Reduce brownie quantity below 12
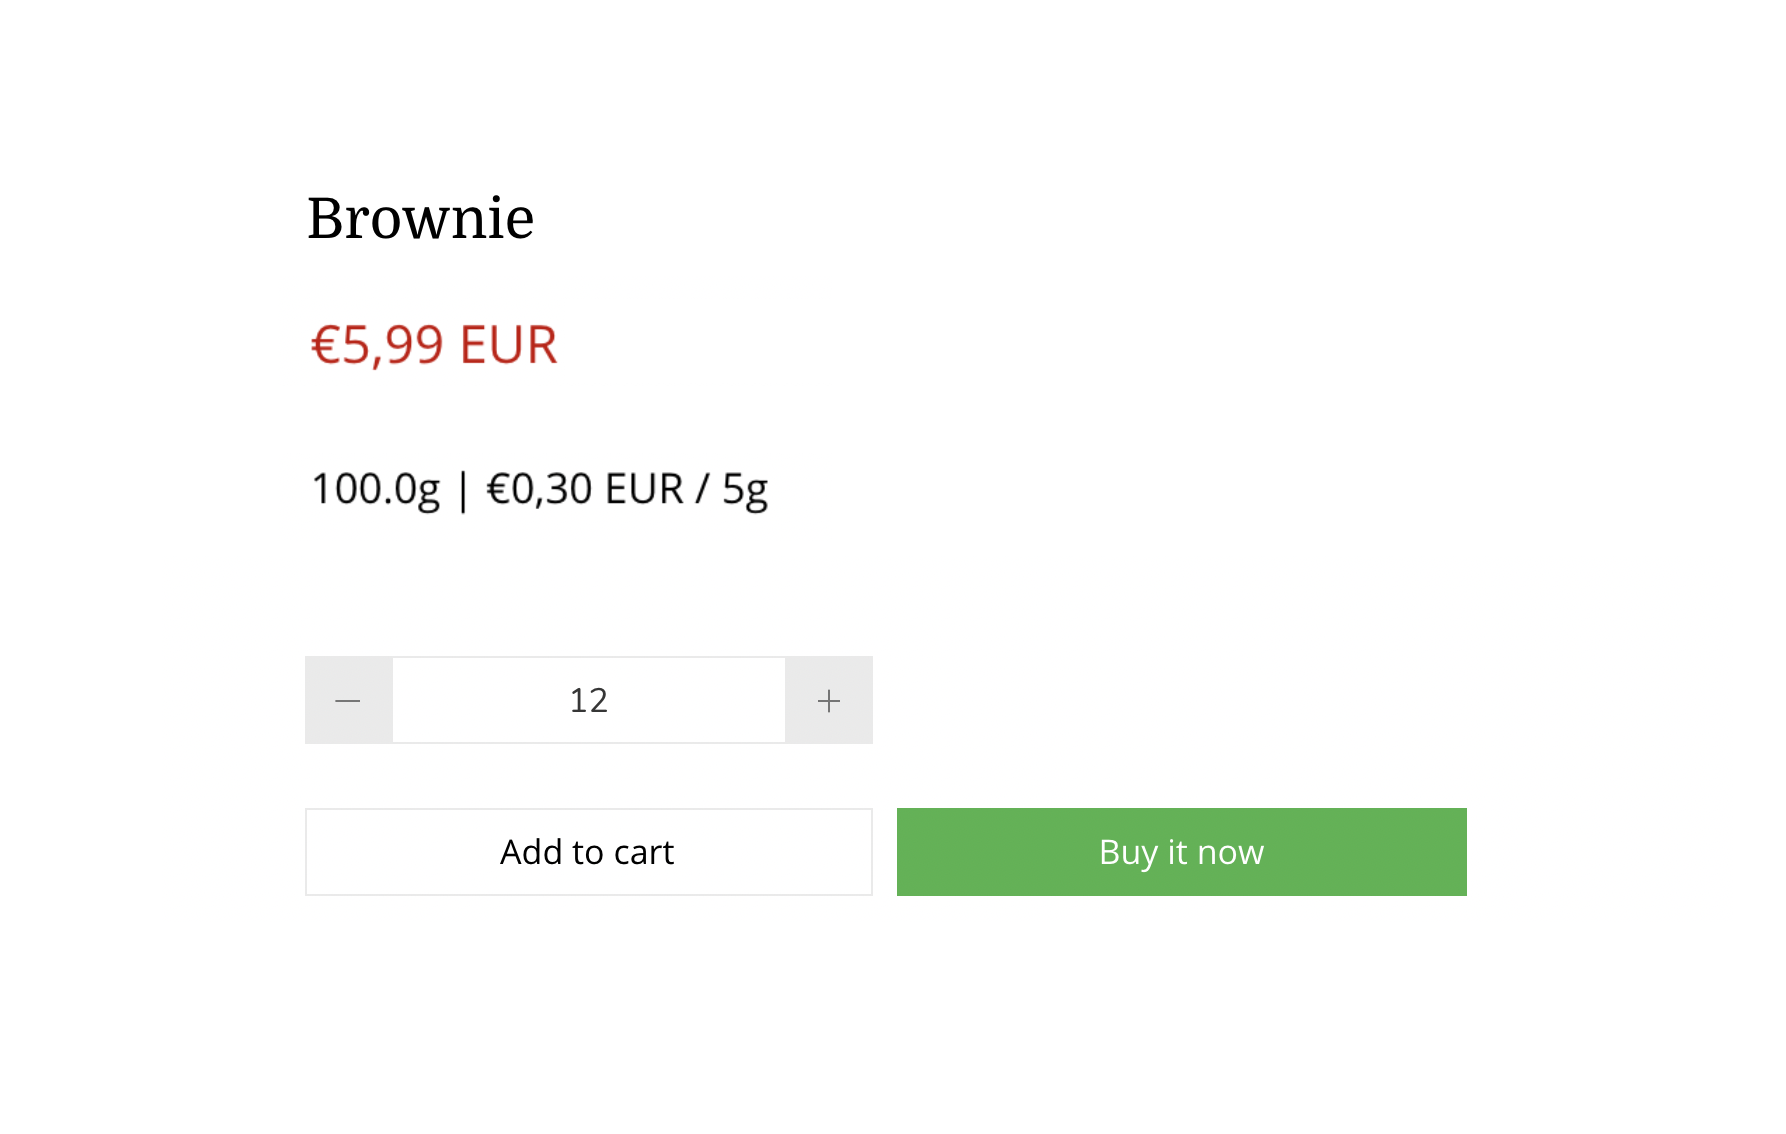Viewport: 1786px width, 1134px height. (x=348, y=701)
